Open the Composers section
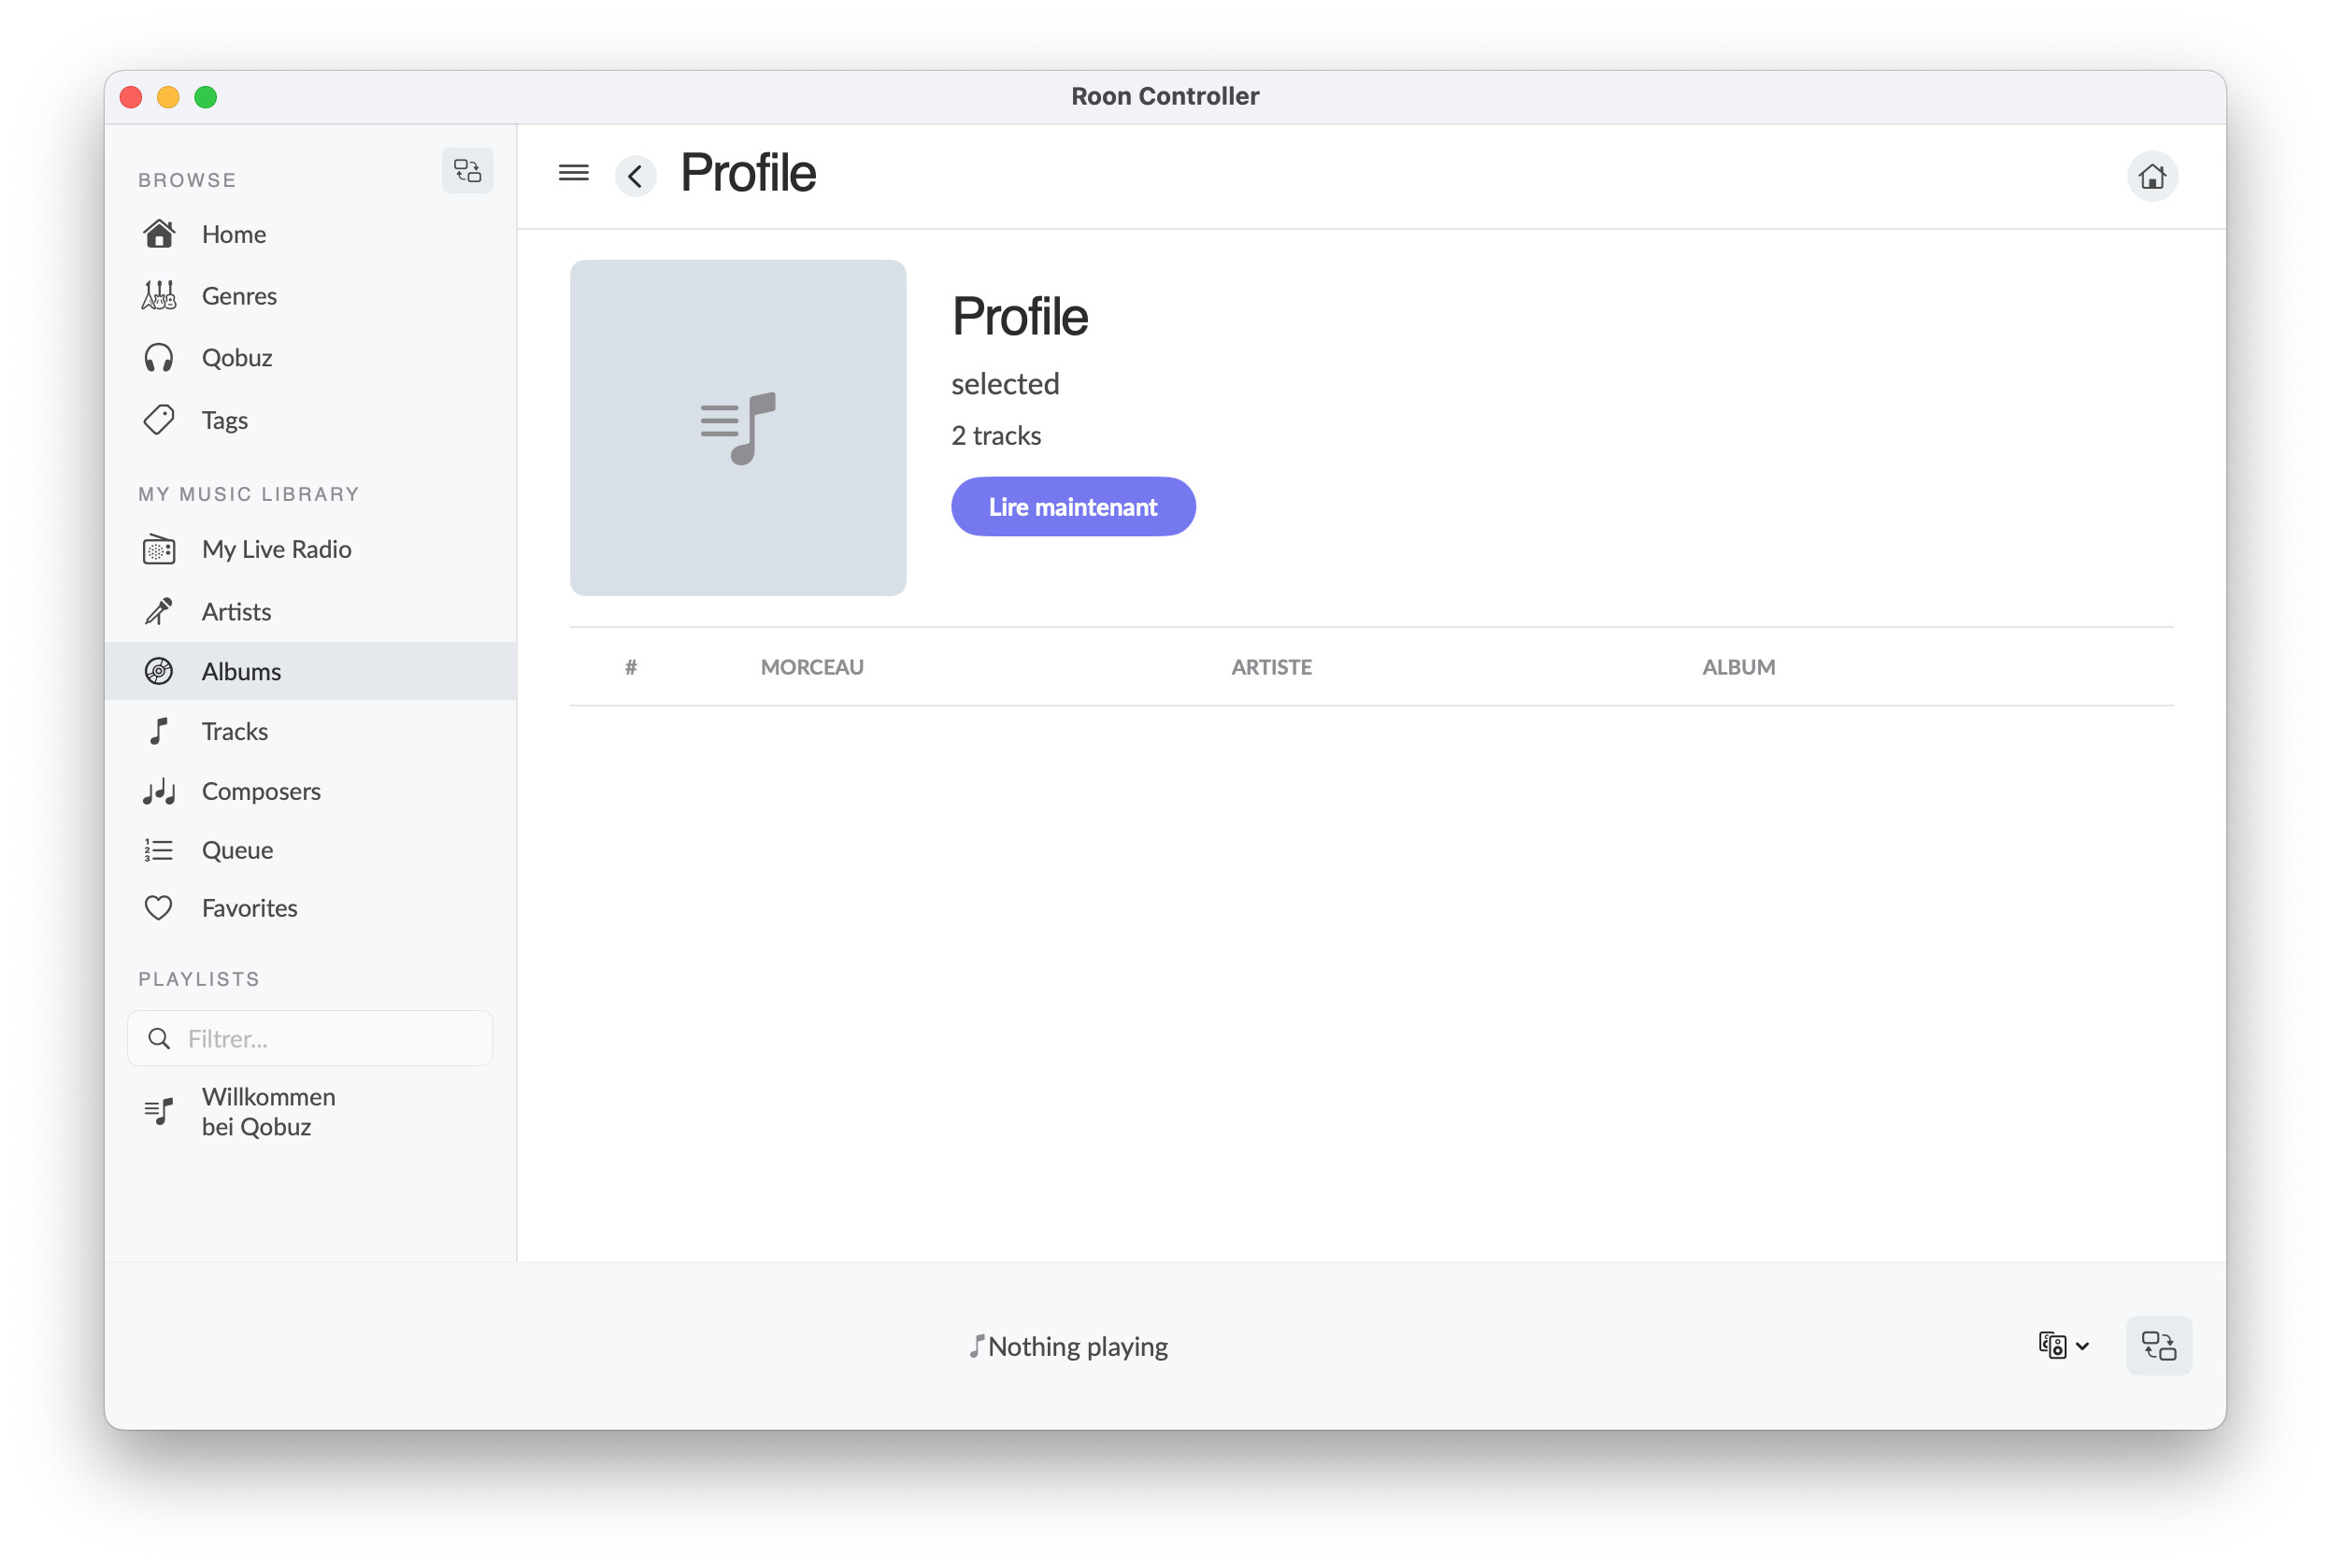2331x1568 pixels. point(261,791)
